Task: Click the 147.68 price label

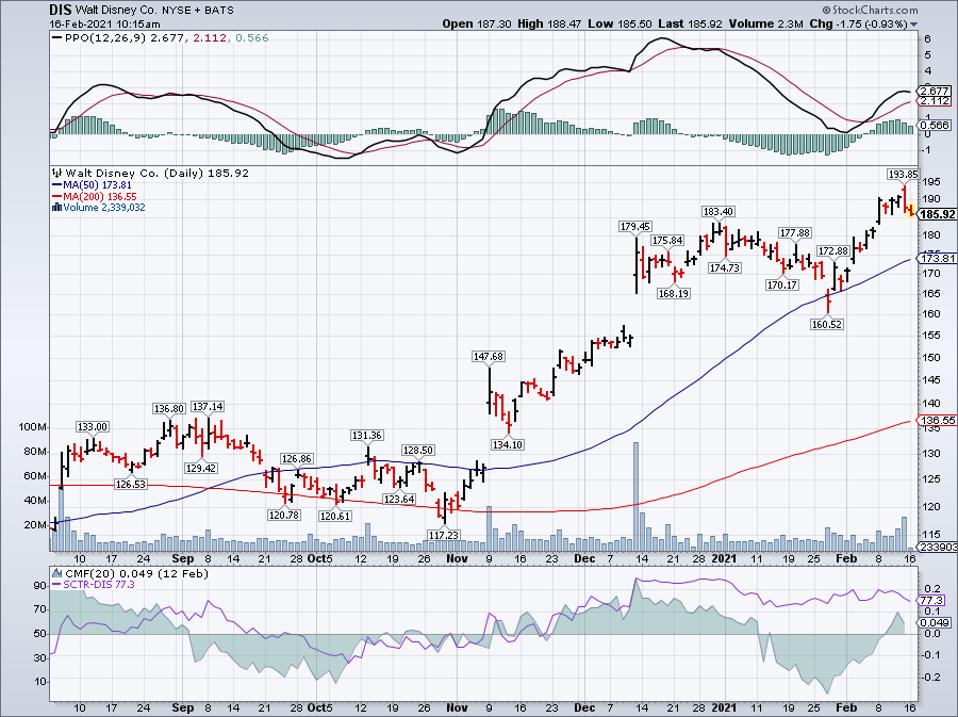Action: click(489, 357)
